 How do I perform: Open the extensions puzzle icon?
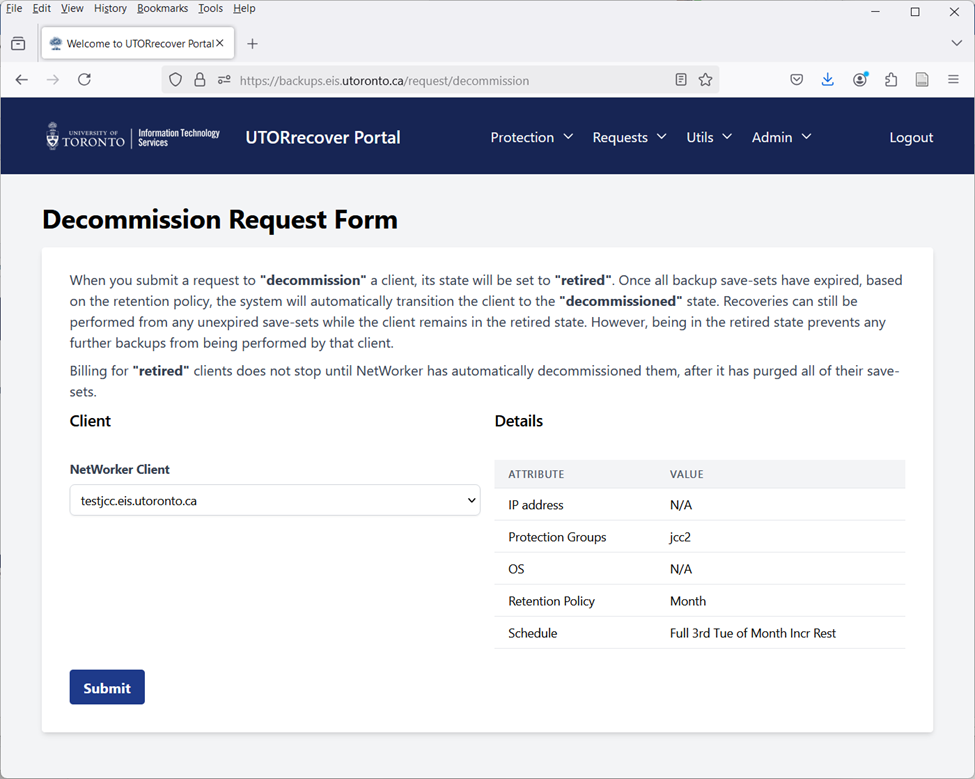tap(891, 80)
